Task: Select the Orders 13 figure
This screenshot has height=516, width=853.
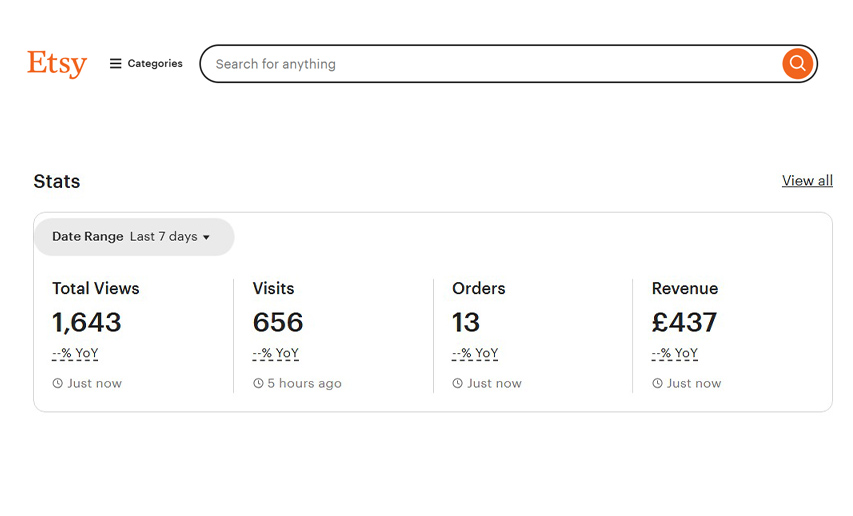Action: pyautogui.click(x=466, y=322)
